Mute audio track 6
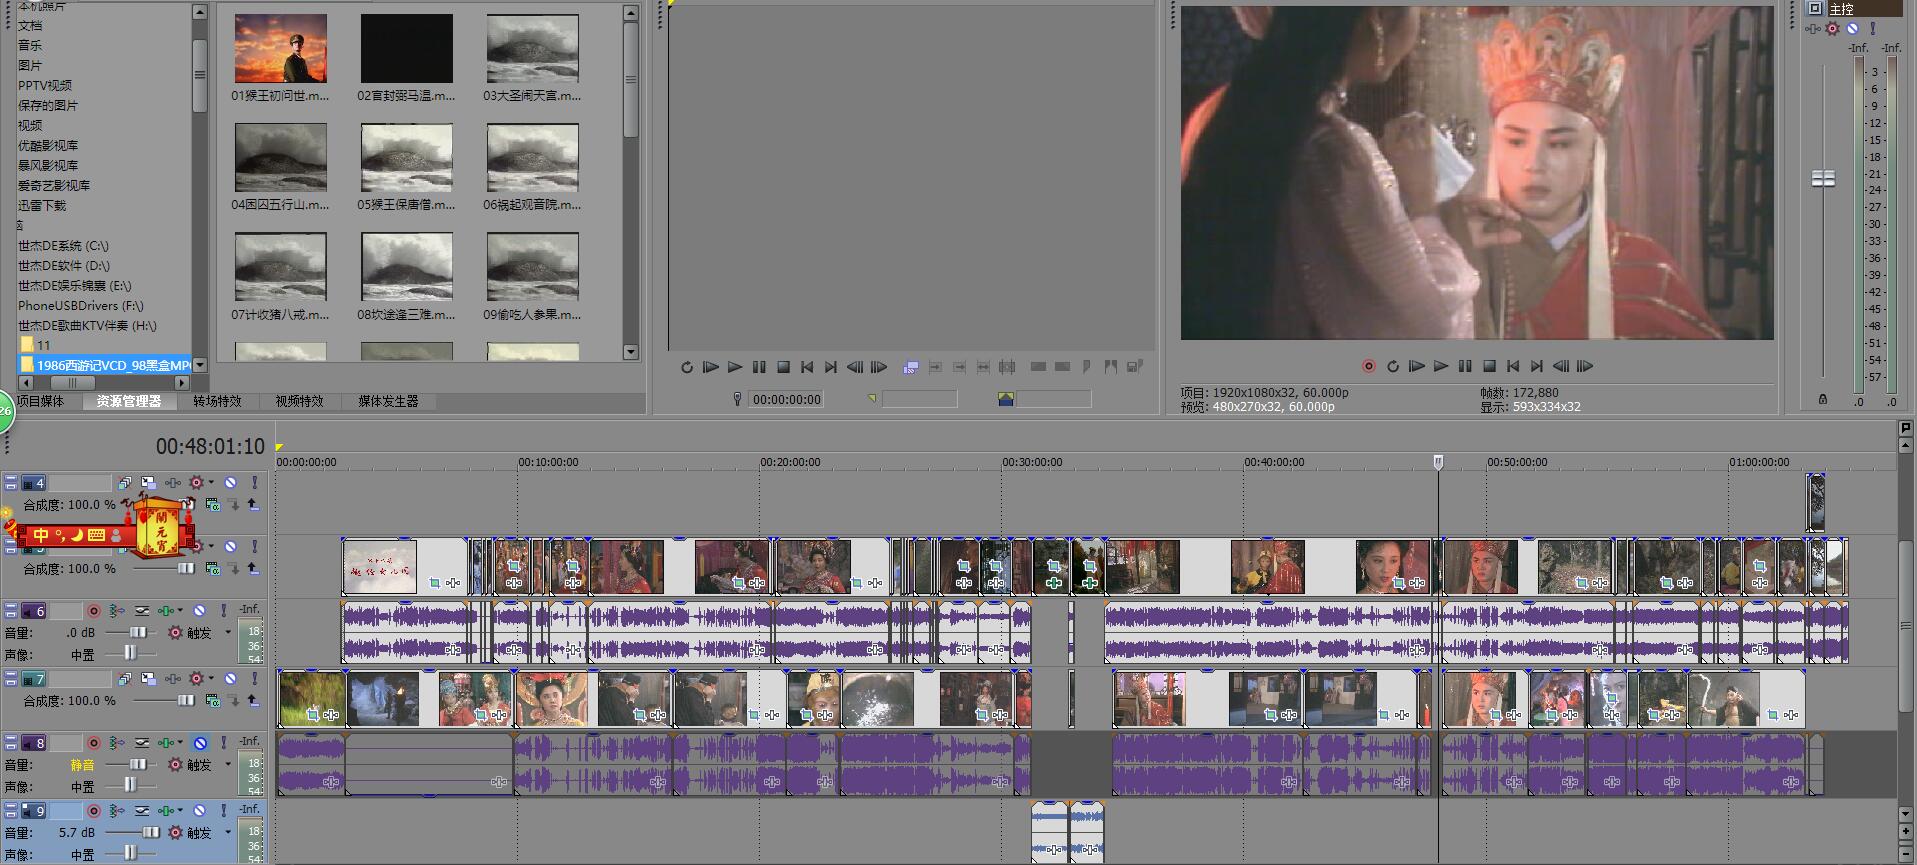This screenshot has height=865, width=1917. pyautogui.click(x=199, y=610)
